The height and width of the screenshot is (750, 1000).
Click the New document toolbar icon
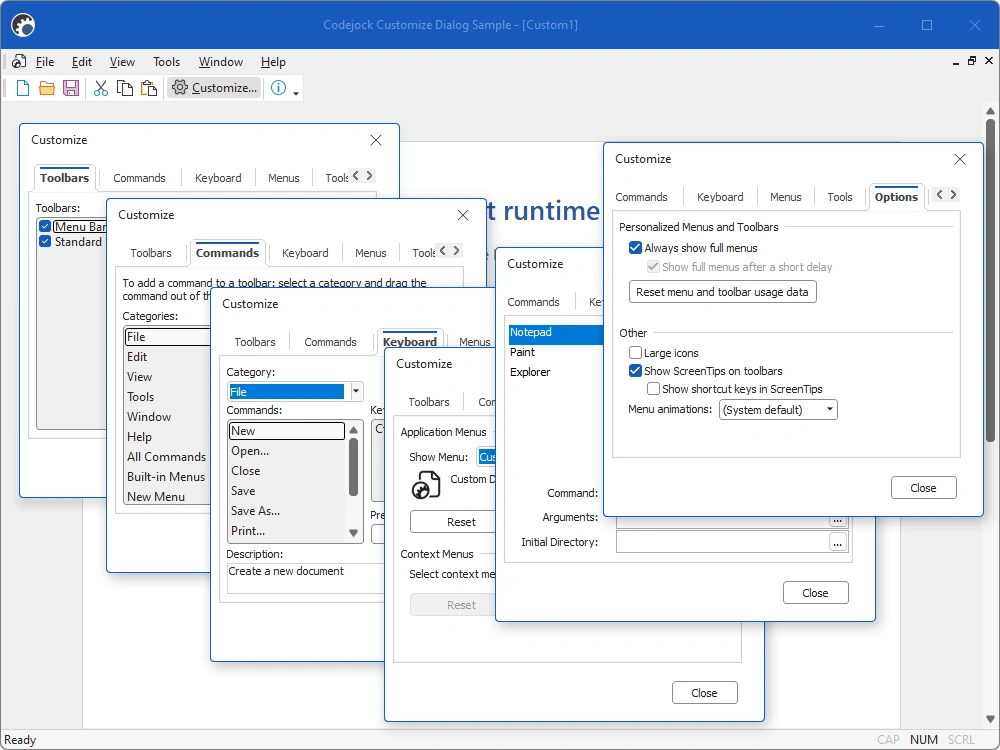(22, 88)
